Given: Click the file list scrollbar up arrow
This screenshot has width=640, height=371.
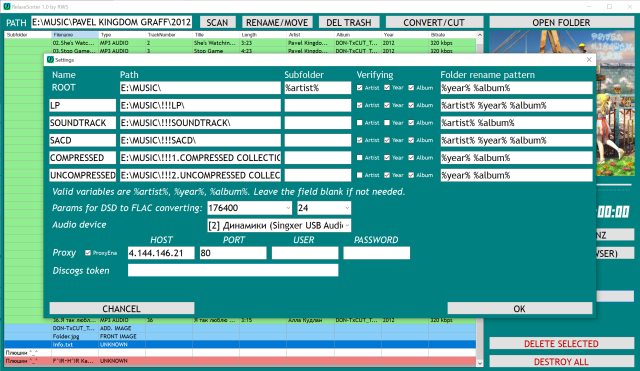Looking at the screenshot, I should 480,35.
